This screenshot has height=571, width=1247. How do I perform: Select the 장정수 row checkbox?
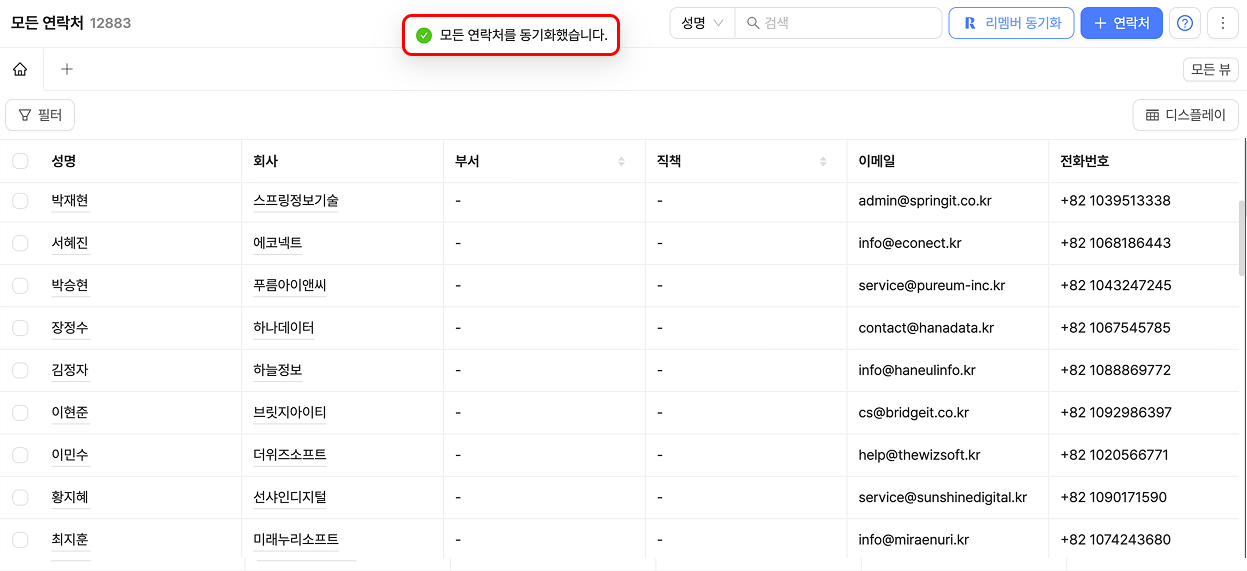[x=20, y=328]
